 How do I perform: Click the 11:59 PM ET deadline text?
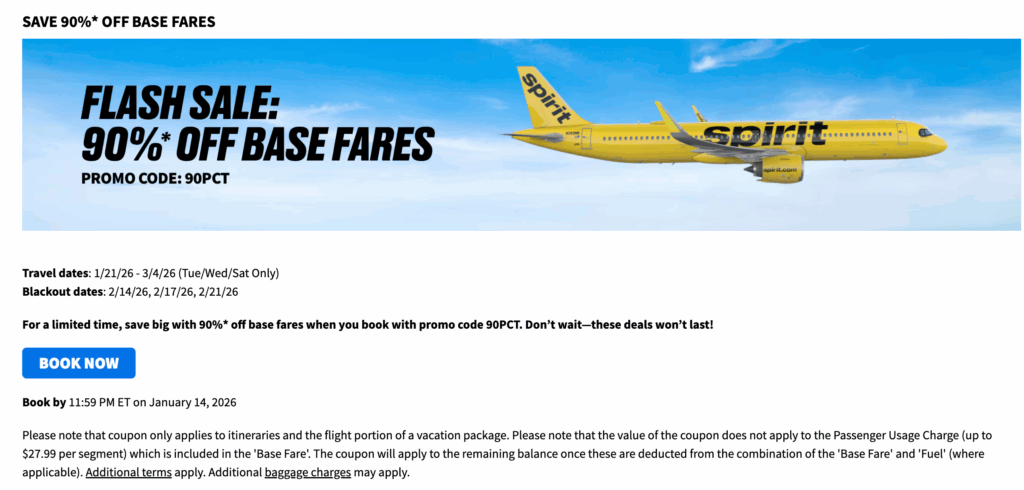(x=100, y=402)
